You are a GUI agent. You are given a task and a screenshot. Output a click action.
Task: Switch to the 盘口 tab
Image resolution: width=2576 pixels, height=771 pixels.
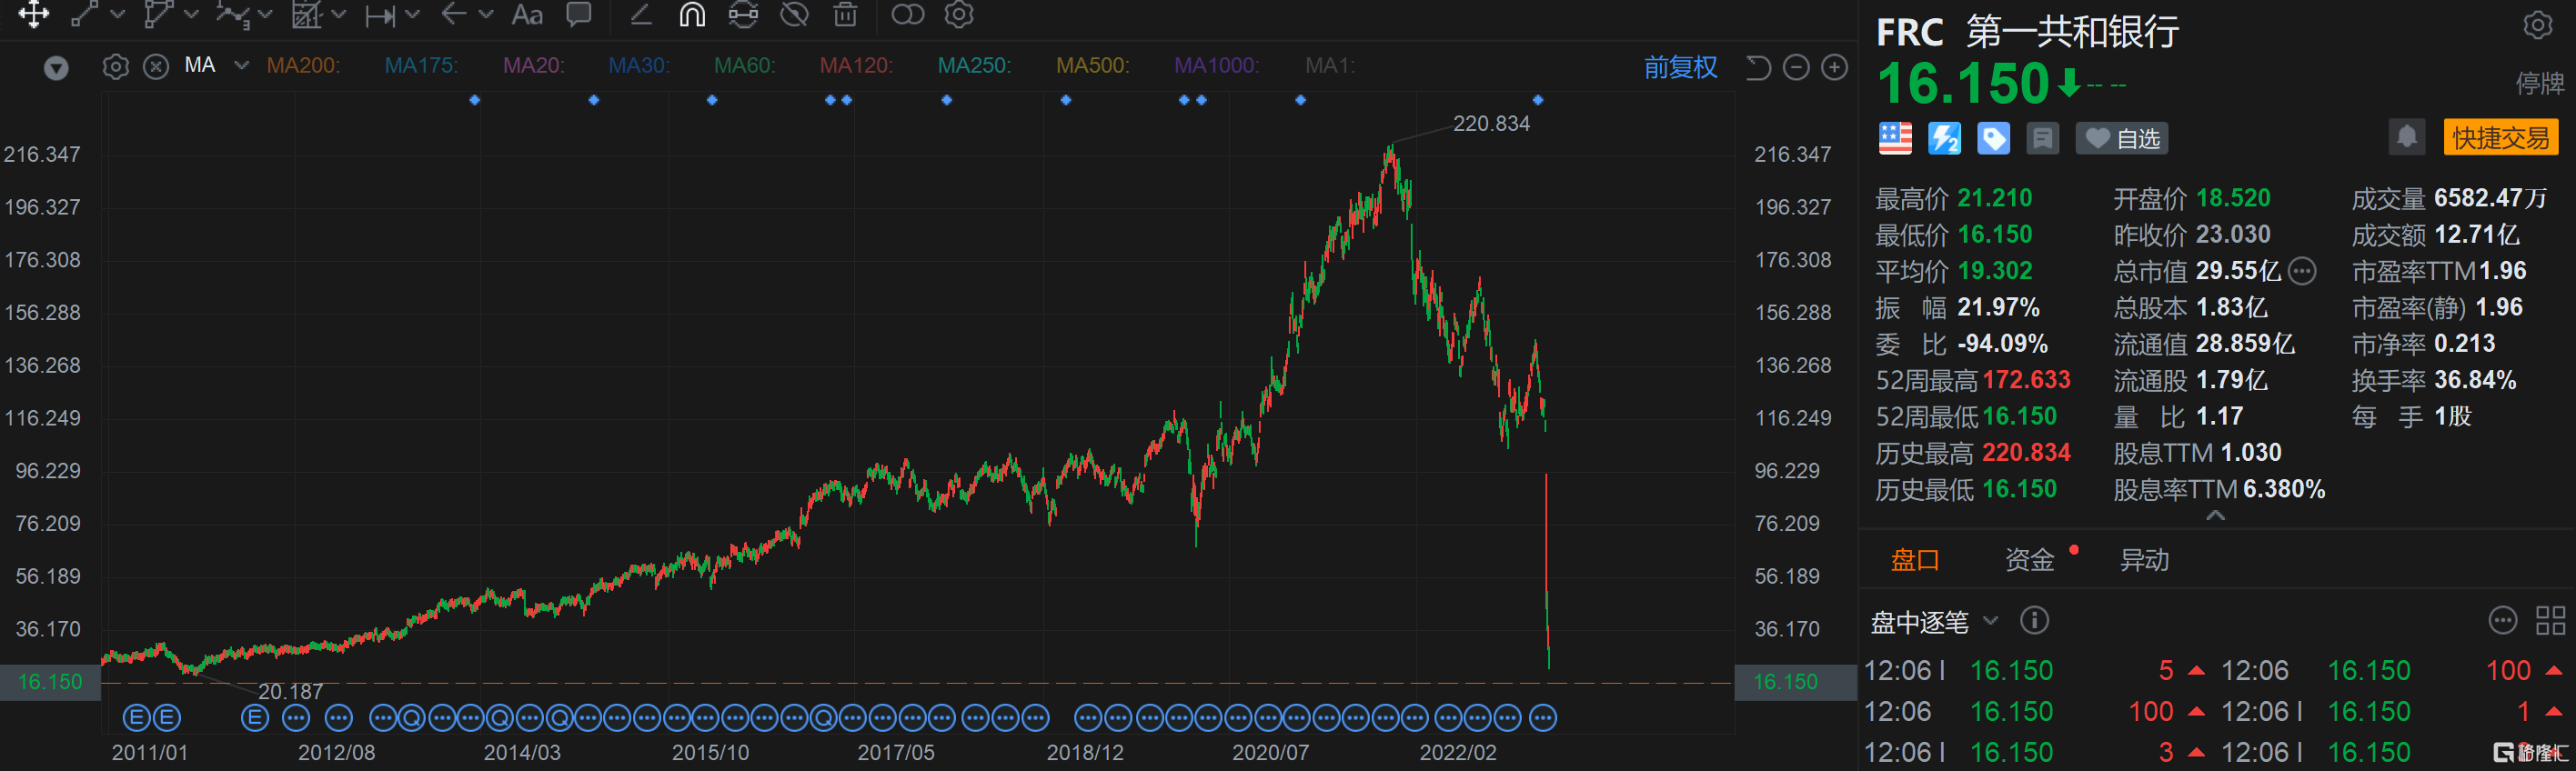[1914, 560]
